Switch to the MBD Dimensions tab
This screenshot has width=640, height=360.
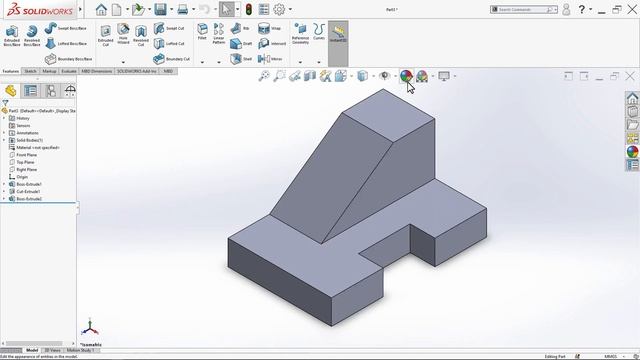coord(96,71)
